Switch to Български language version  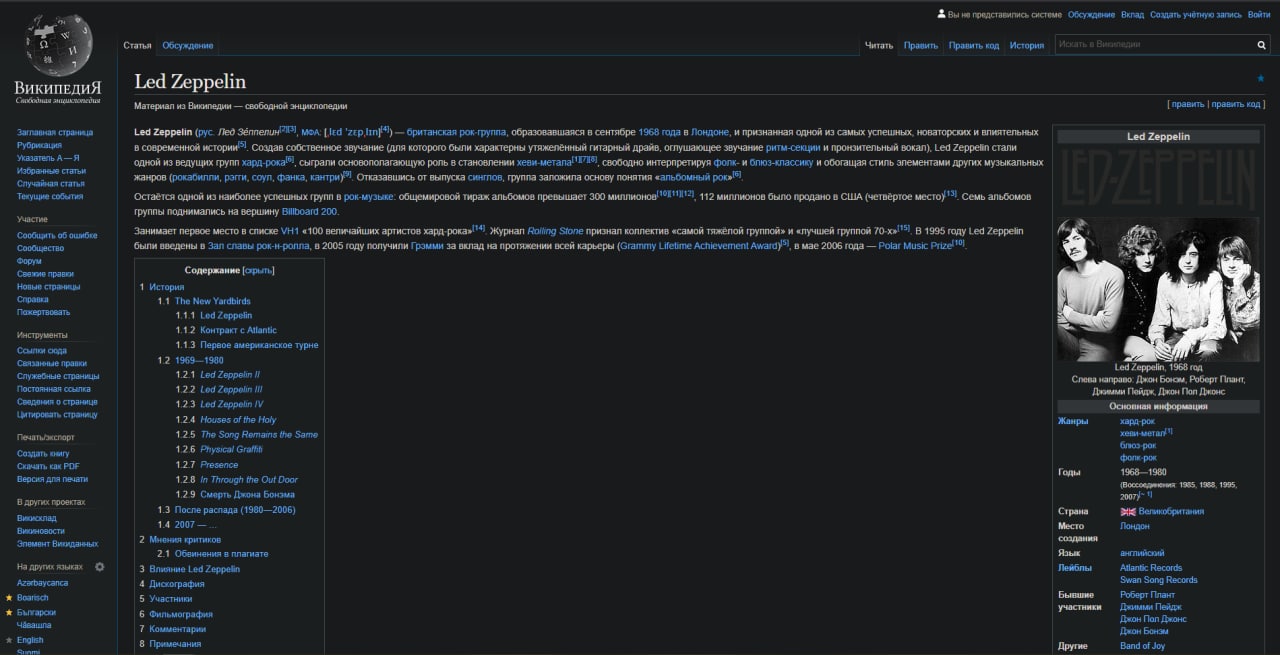(x=36, y=612)
